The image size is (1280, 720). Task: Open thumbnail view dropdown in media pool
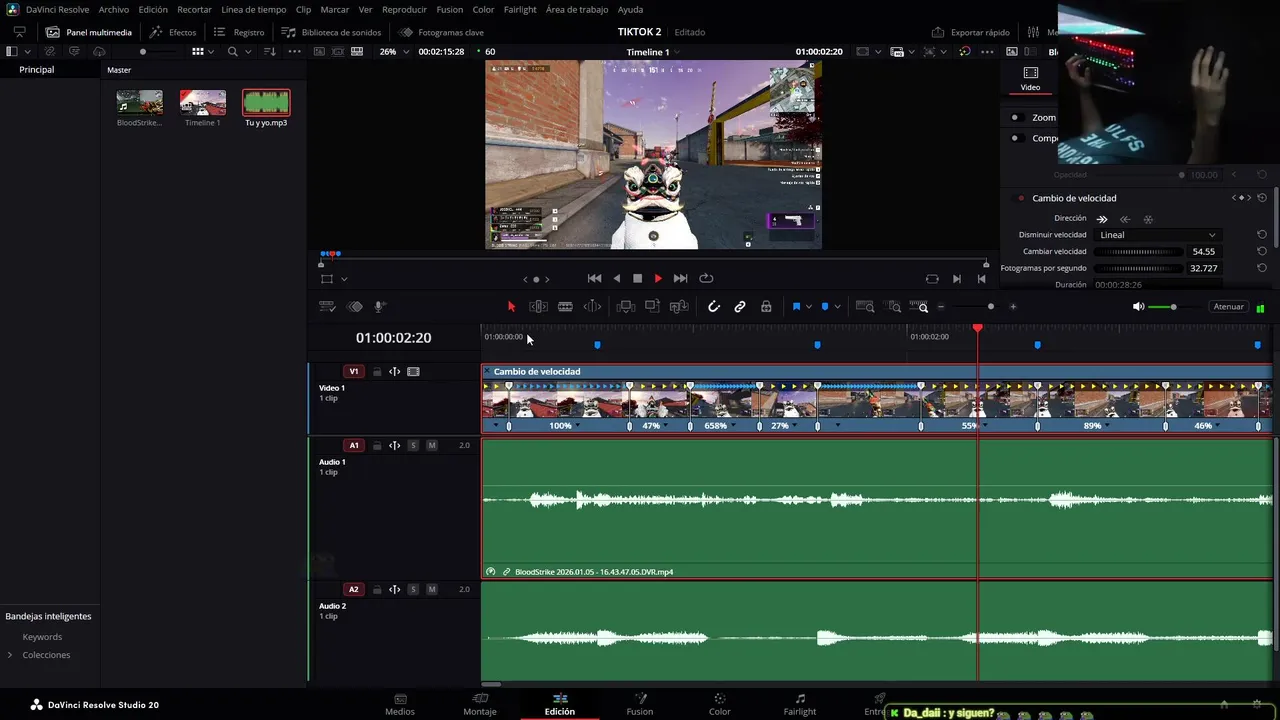(212, 51)
